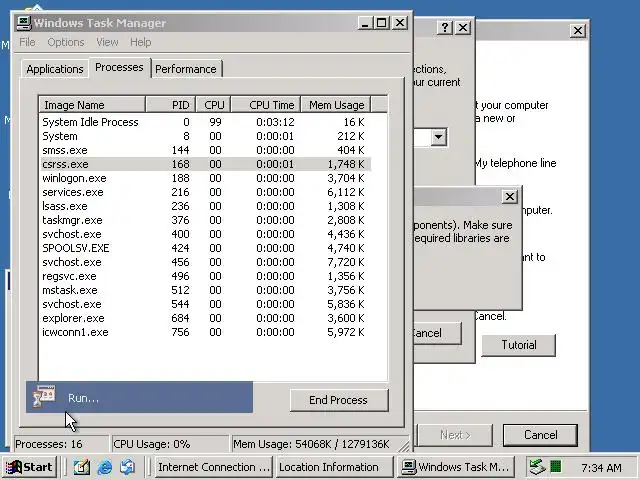The width and height of the screenshot is (640, 480).
Task: Click the 7:34 AM system clock
Action: (x=601, y=467)
